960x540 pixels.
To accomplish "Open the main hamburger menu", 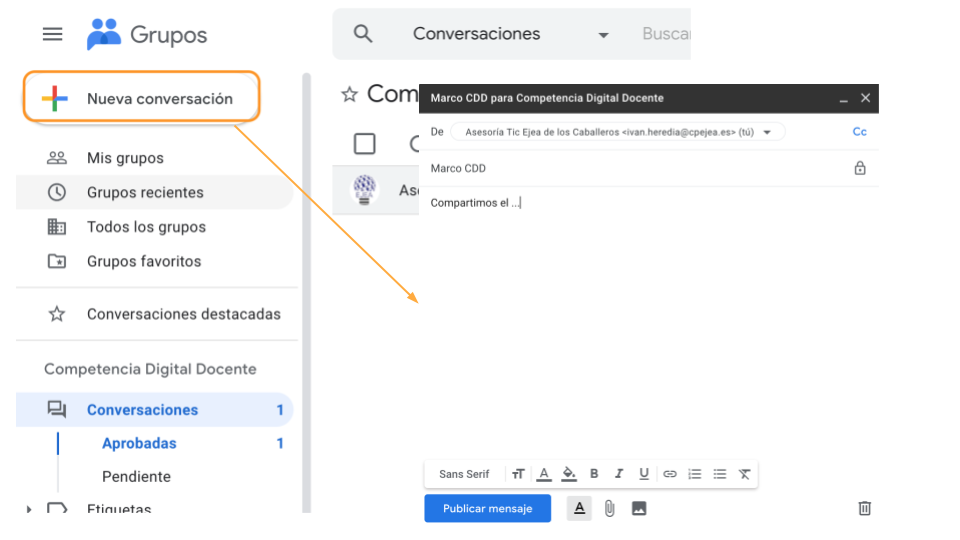I will pyautogui.click(x=53, y=34).
